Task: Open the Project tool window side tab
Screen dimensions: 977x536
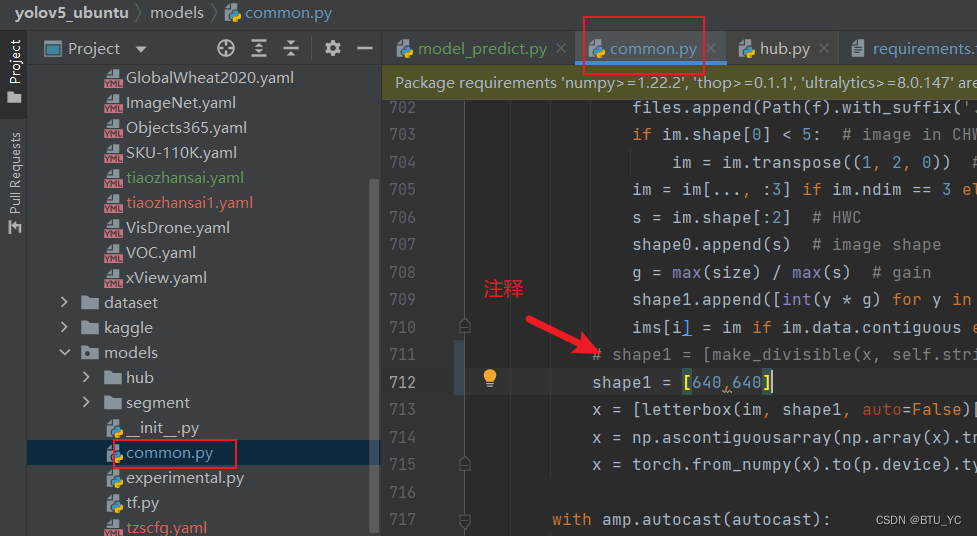Action: coord(14,70)
